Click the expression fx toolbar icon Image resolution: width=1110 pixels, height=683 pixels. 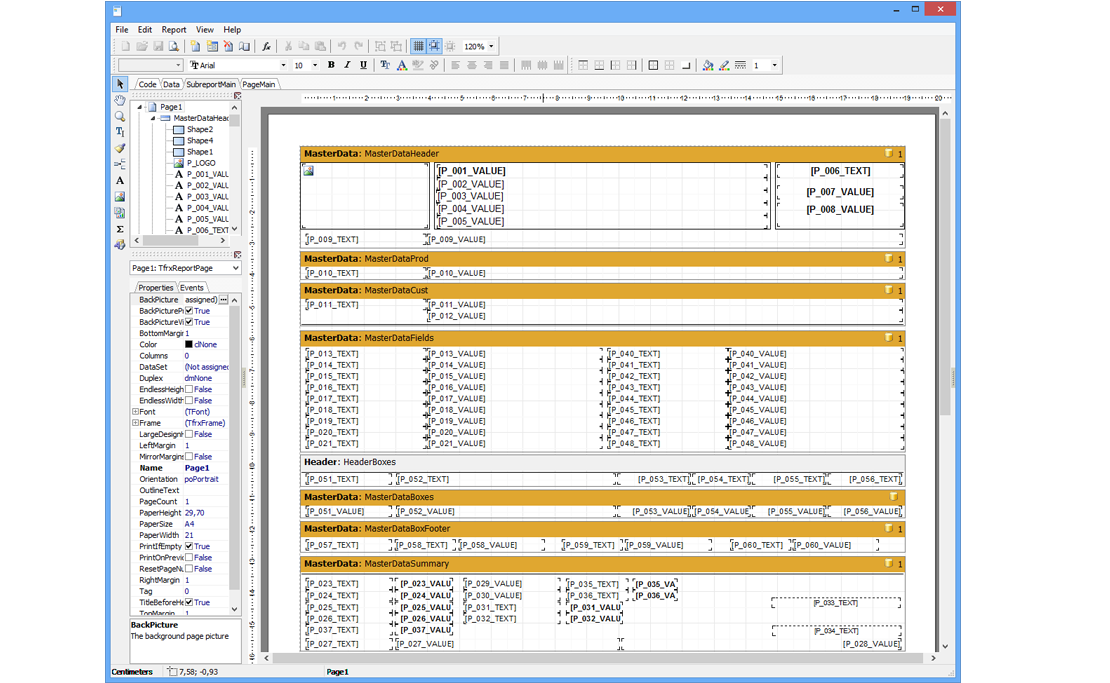click(x=266, y=46)
